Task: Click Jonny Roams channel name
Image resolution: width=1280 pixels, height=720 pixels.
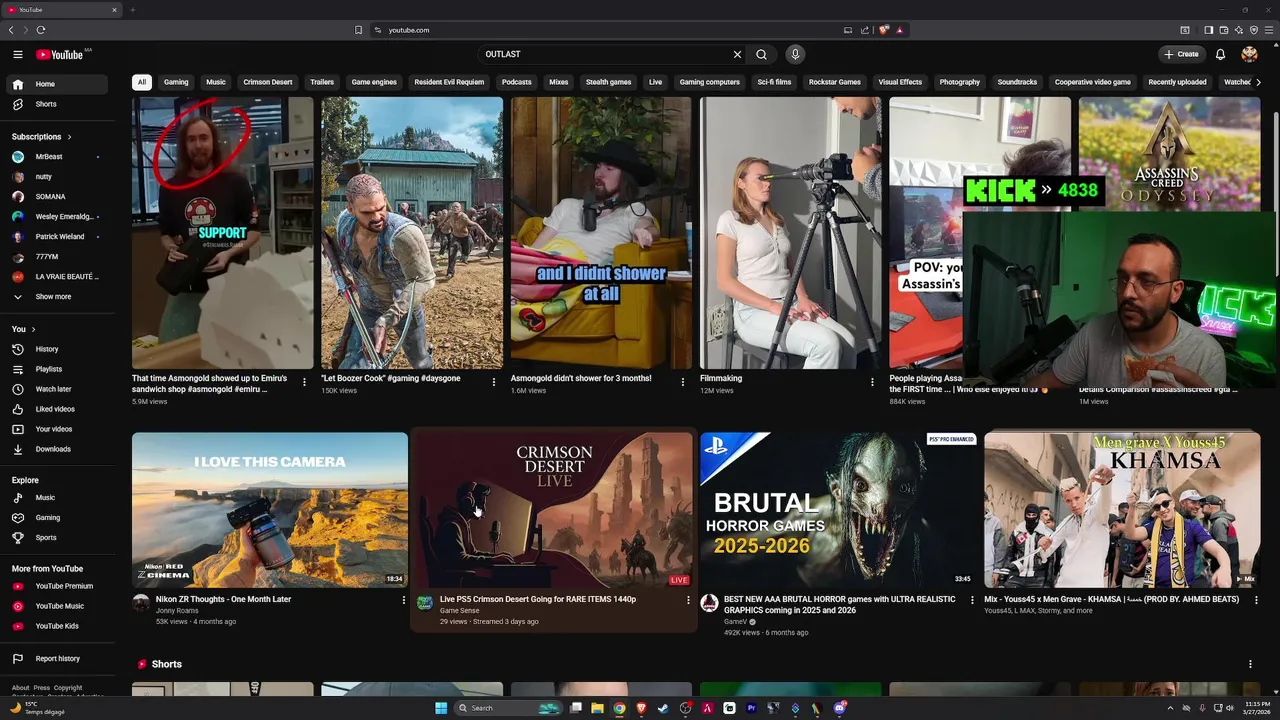Action: pyautogui.click(x=177, y=610)
